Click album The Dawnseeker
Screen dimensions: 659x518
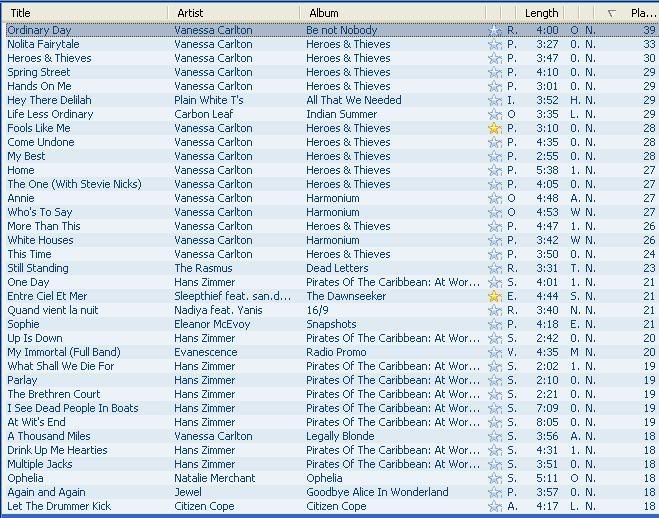[x=346, y=296]
